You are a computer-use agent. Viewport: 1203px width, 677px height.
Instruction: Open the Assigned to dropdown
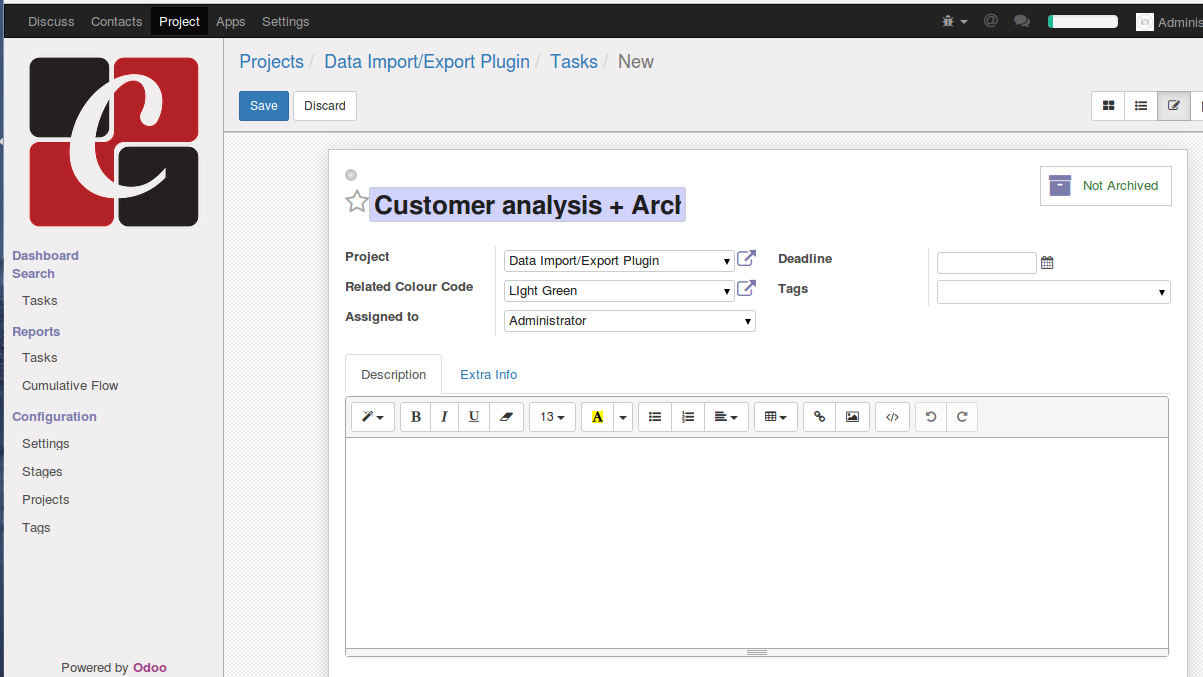click(x=630, y=321)
